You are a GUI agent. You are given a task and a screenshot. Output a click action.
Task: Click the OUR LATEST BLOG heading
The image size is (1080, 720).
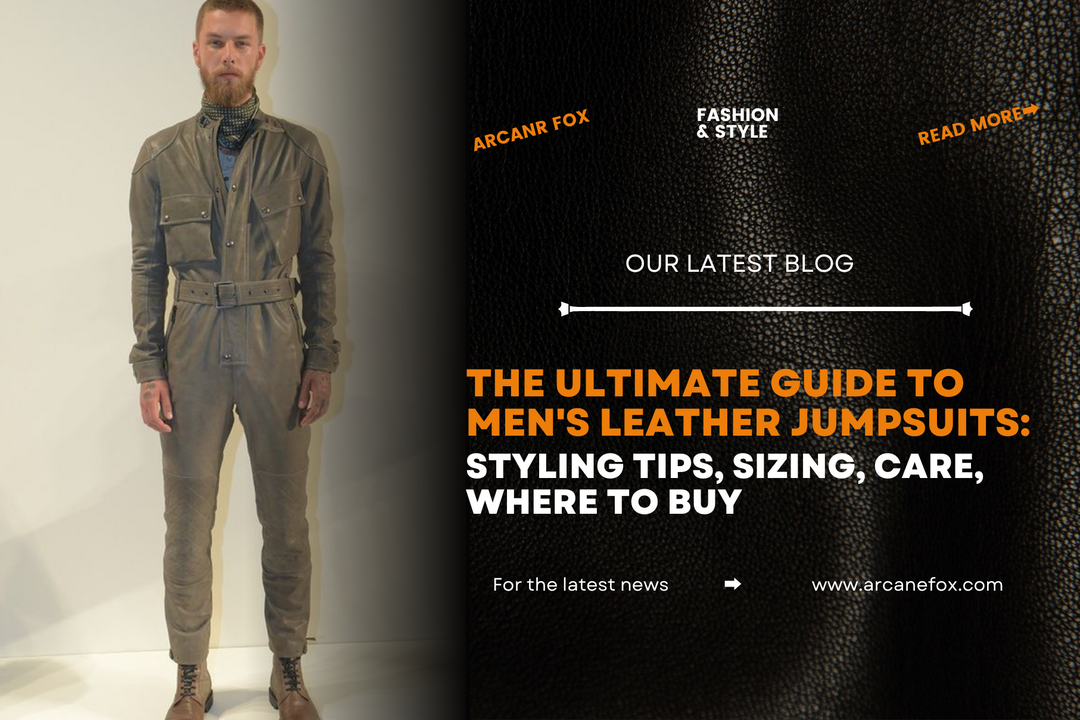point(739,263)
